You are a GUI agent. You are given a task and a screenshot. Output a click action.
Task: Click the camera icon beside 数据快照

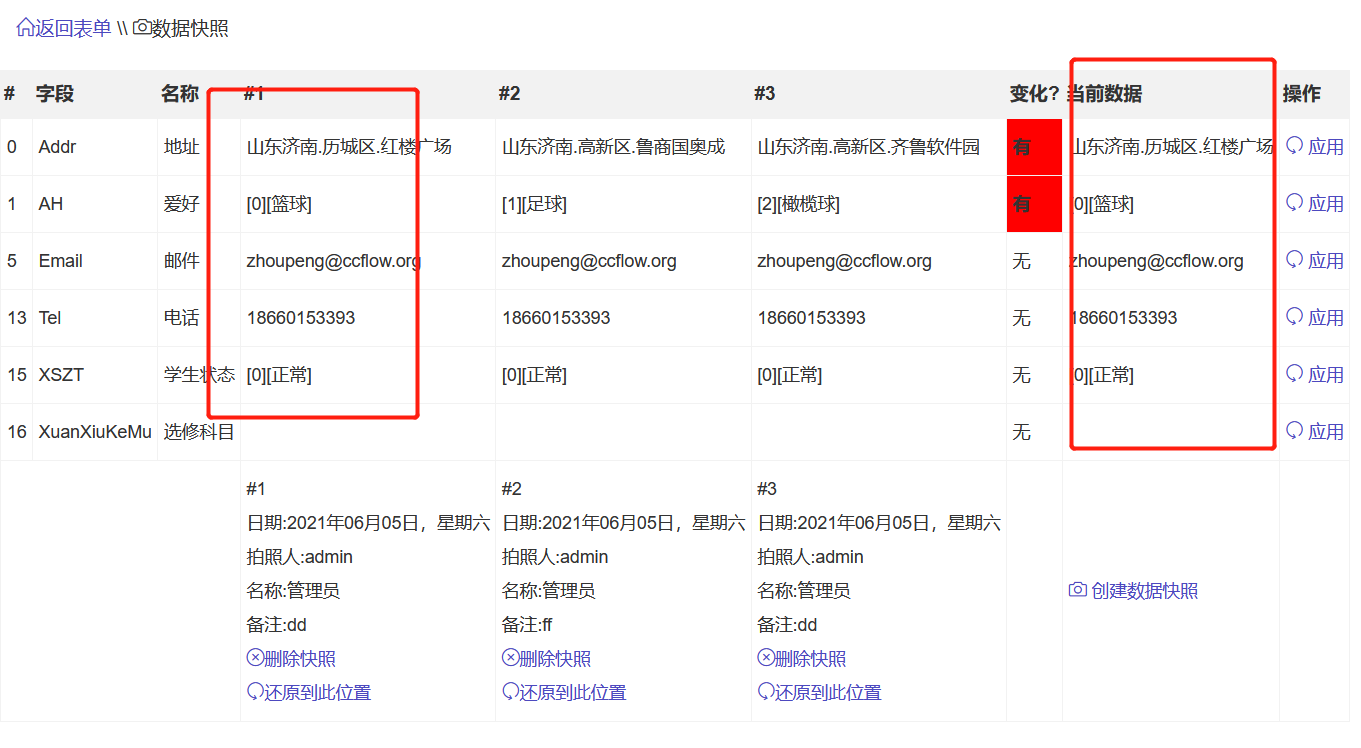point(142,28)
